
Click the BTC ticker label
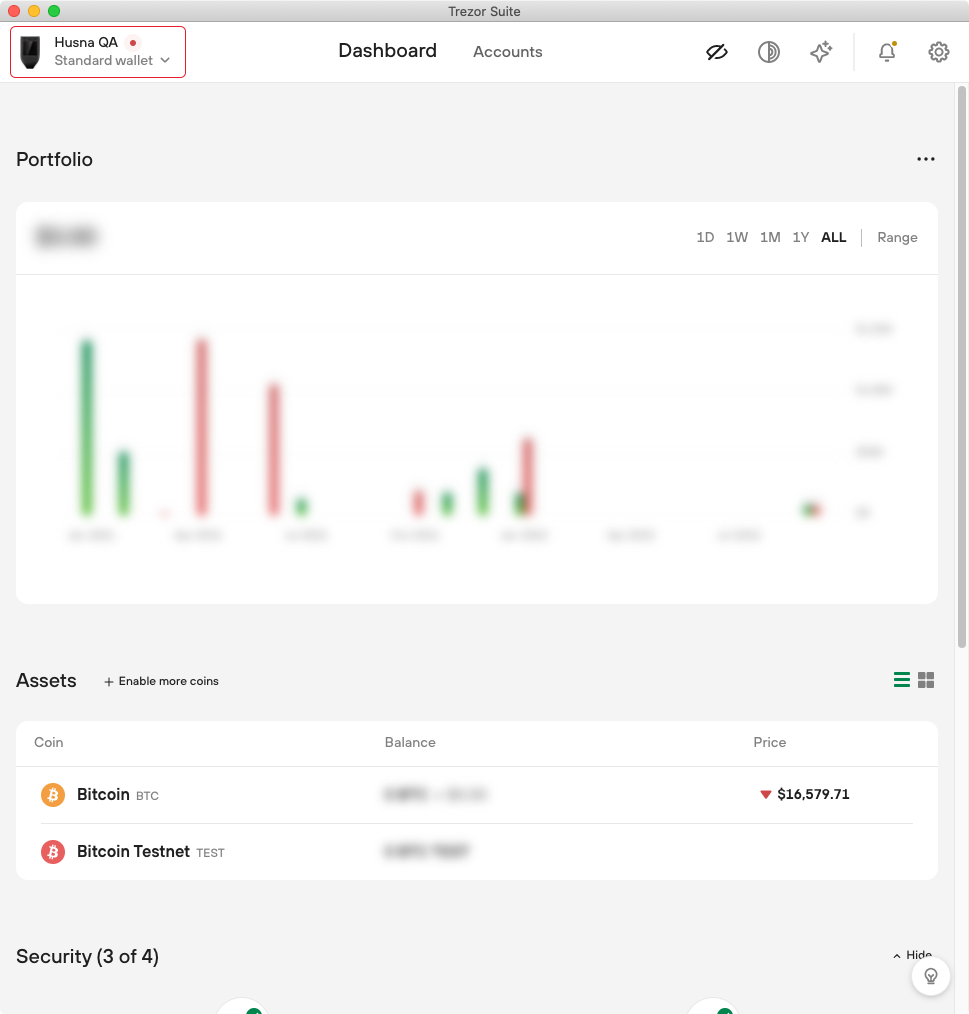point(147,796)
